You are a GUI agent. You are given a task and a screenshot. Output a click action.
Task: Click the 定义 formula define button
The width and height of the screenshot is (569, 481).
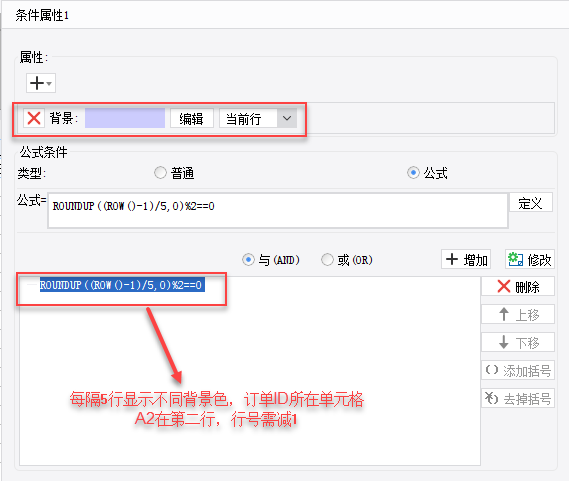pyautogui.click(x=531, y=203)
